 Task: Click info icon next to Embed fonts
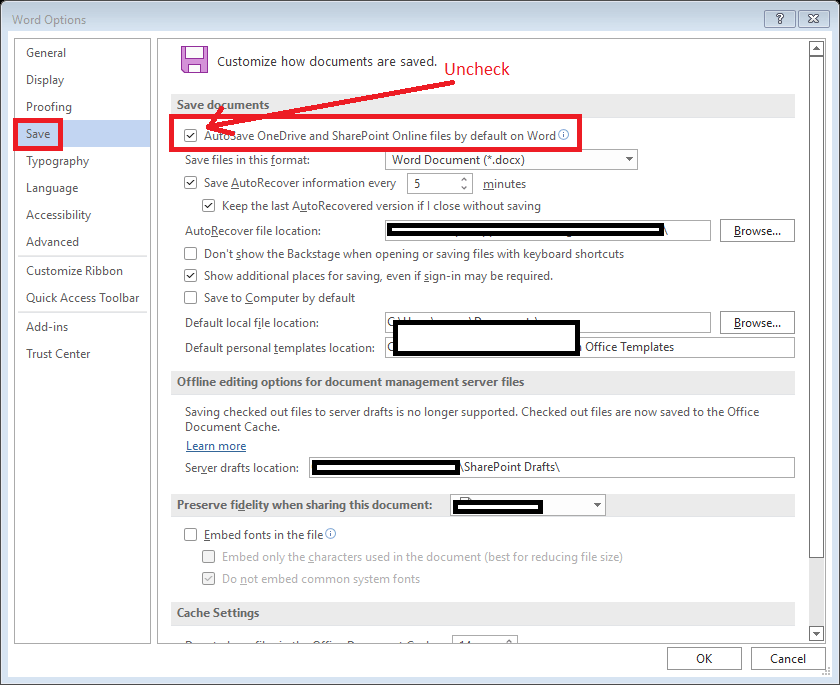tap(331, 533)
